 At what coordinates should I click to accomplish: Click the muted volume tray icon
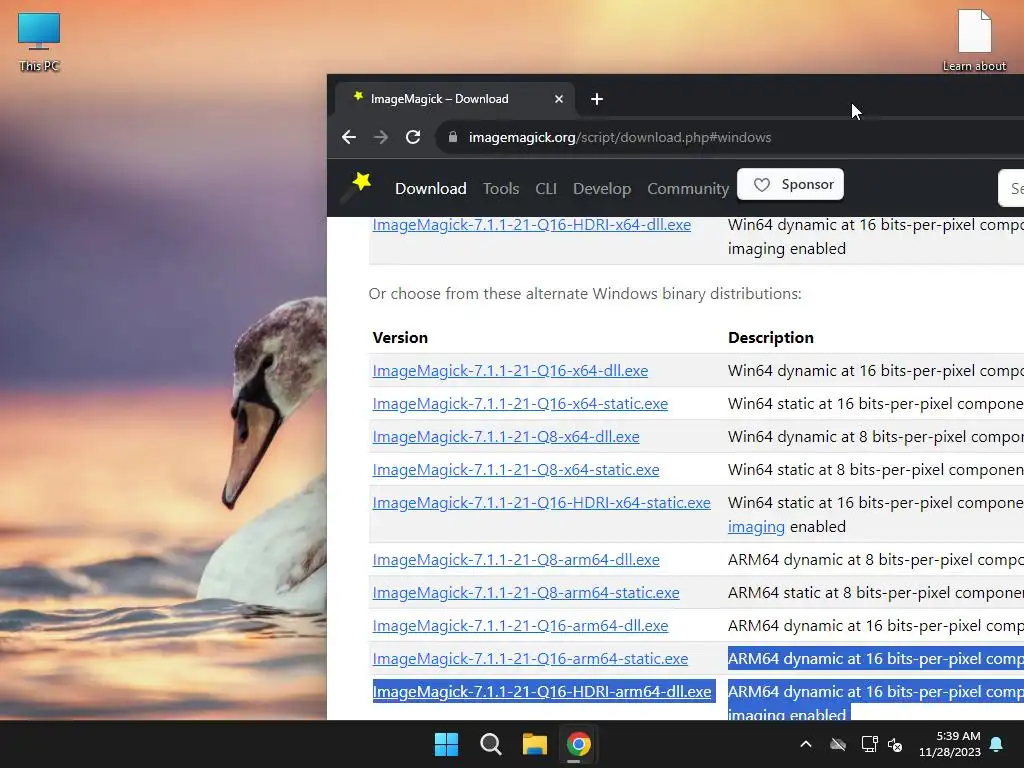coord(895,744)
